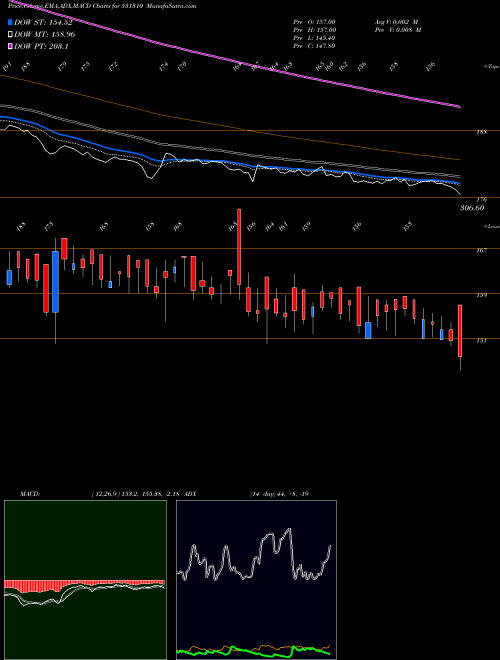Click the 'Pre V: 0.008 M' value
The image size is (500, 660).
point(397,30)
